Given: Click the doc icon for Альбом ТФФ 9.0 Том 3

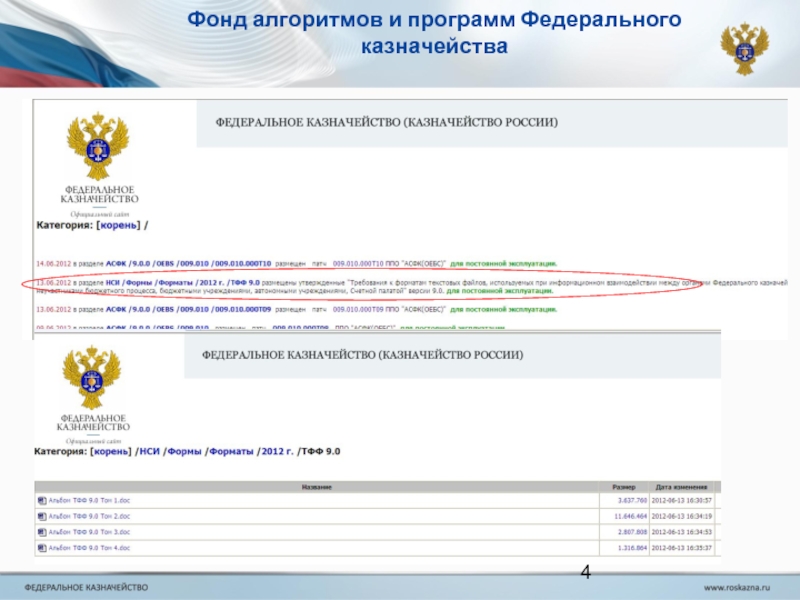Looking at the screenshot, I should 42,532.
